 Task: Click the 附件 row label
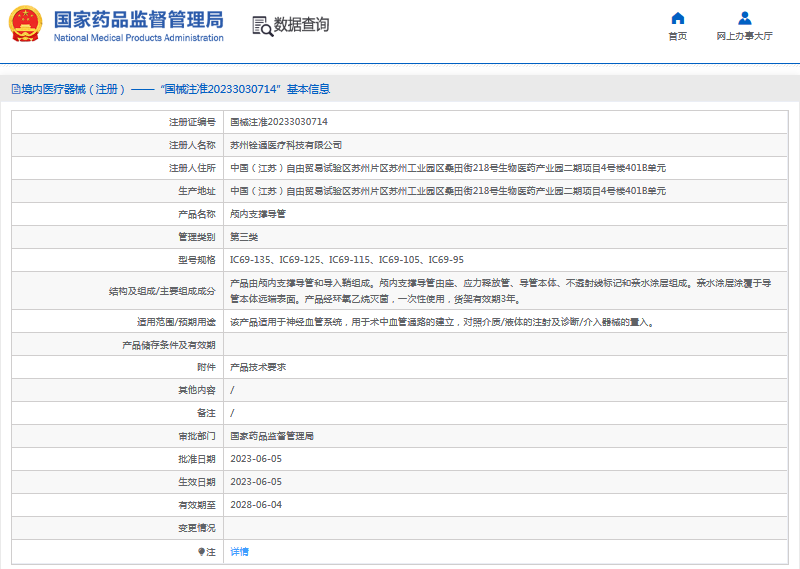click(206, 367)
